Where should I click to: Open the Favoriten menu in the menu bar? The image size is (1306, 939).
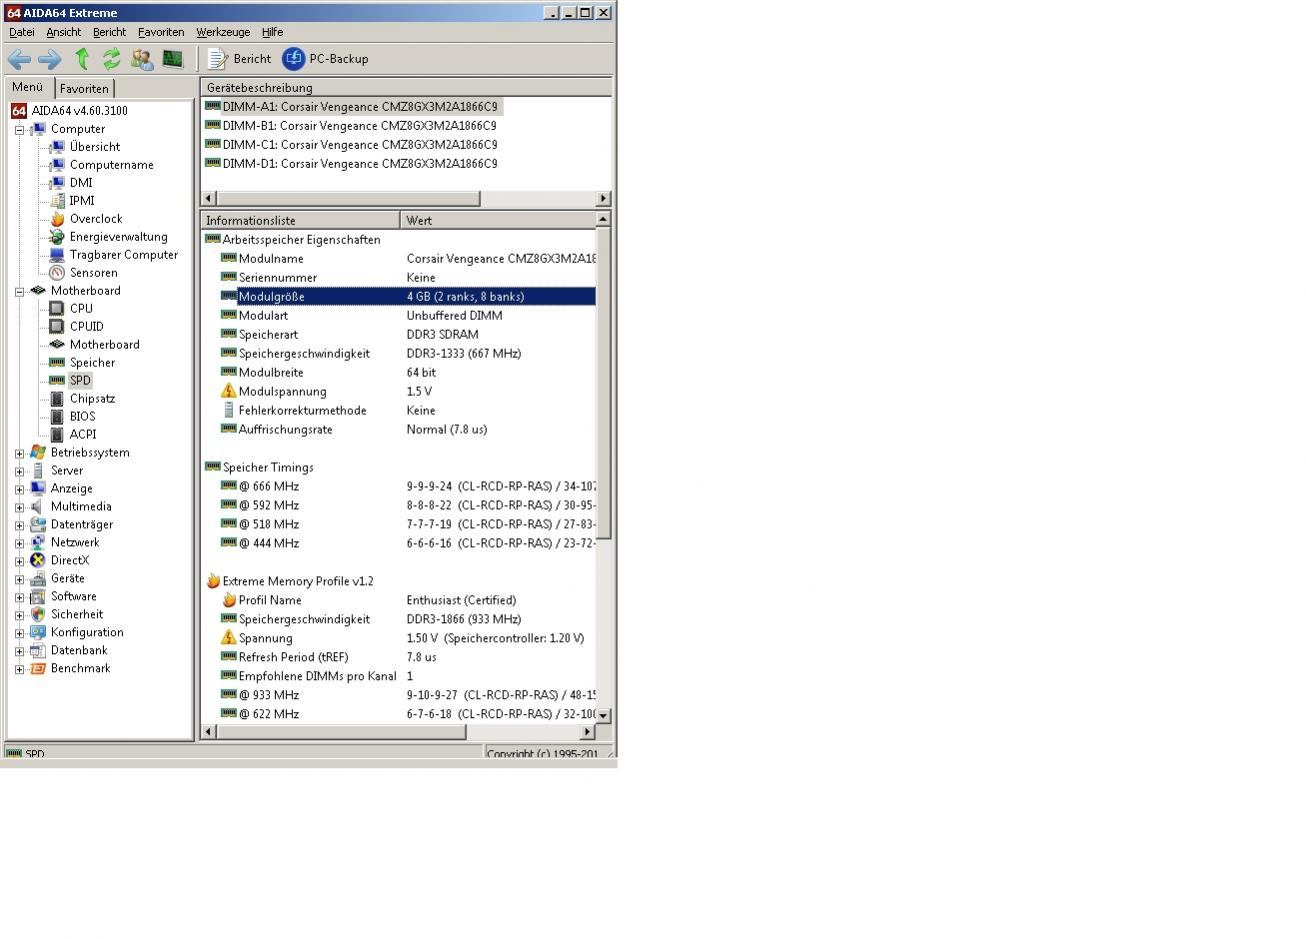(x=161, y=32)
